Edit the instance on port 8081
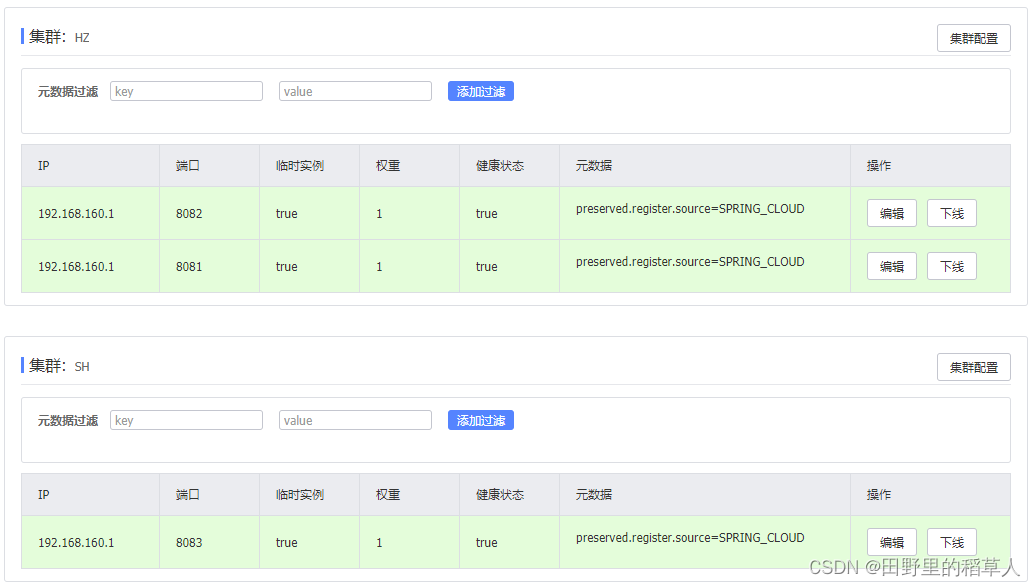Viewport: 1036px width, 587px height. click(891, 266)
